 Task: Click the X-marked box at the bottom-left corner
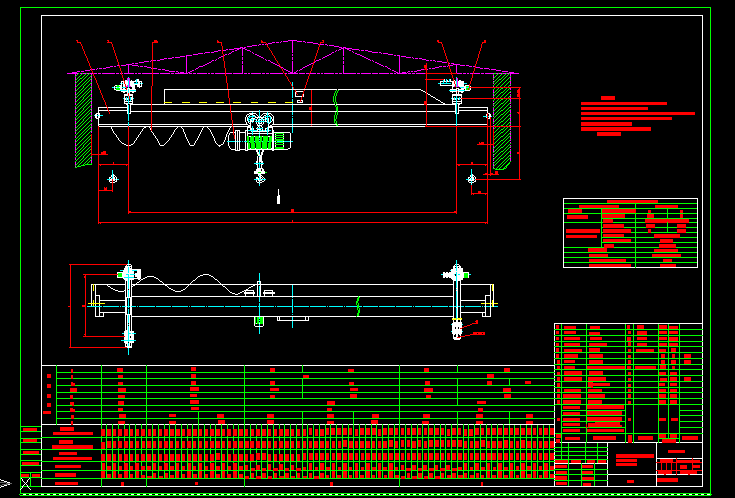pyautogui.click(x=26, y=482)
